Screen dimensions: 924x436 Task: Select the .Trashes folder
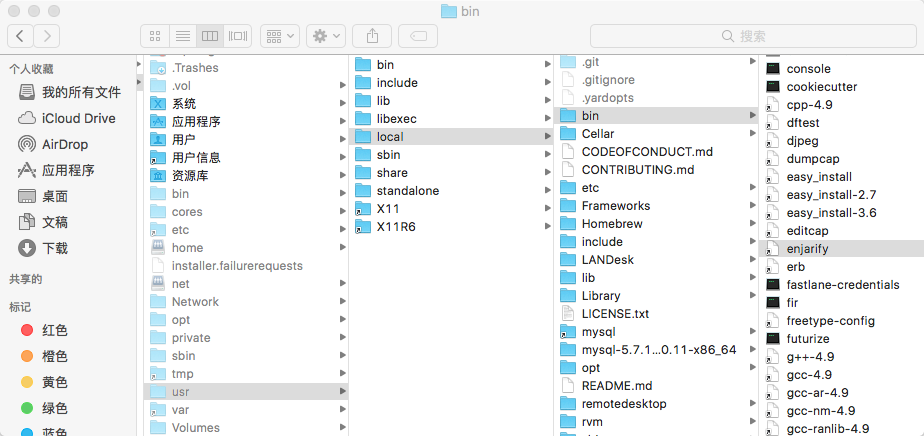[246, 68]
